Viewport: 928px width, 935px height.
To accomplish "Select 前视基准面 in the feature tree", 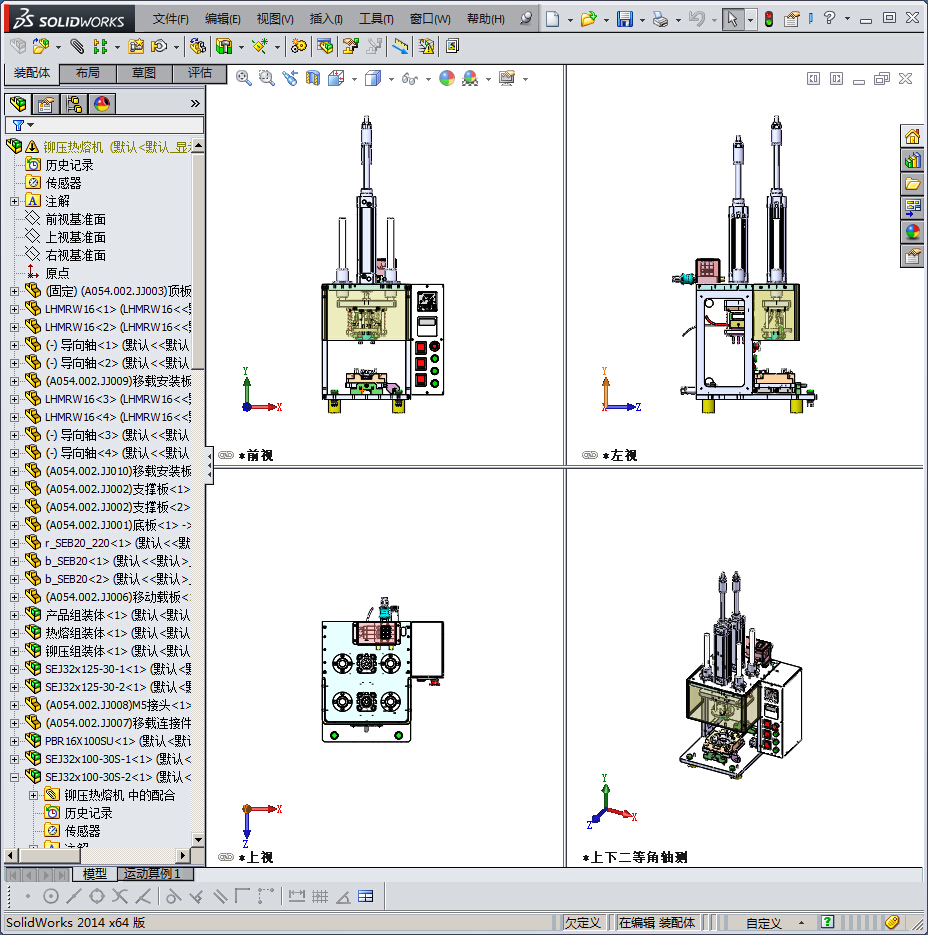I will pyautogui.click(x=75, y=219).
